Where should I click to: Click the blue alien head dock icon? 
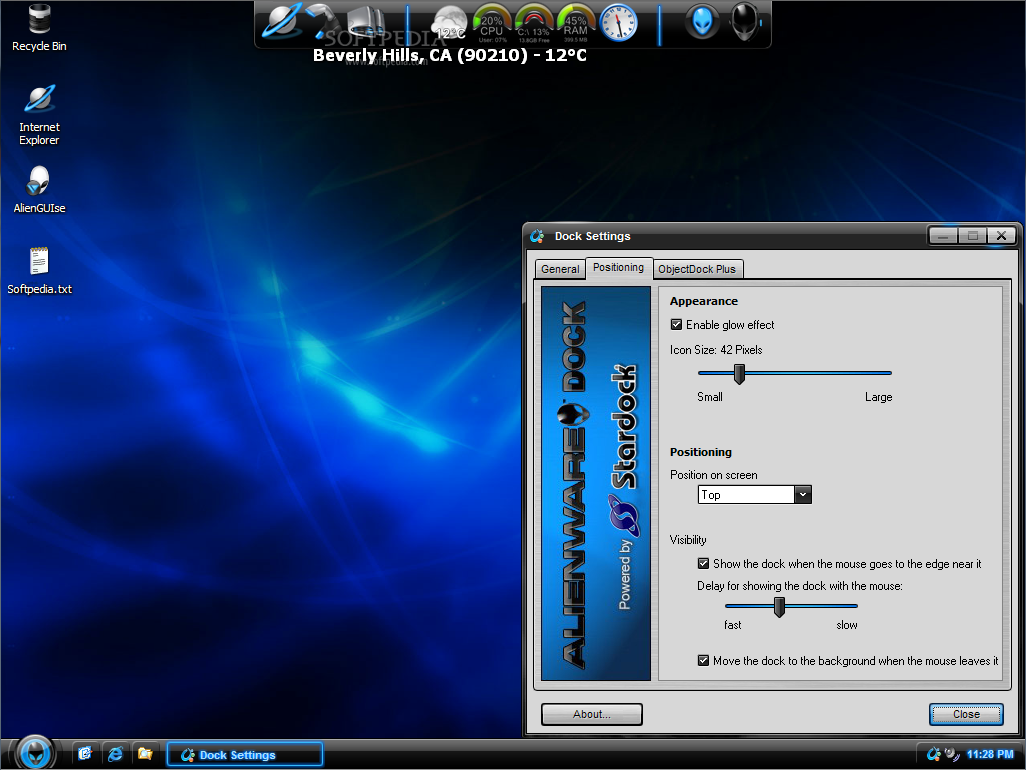tap(702, 22)
